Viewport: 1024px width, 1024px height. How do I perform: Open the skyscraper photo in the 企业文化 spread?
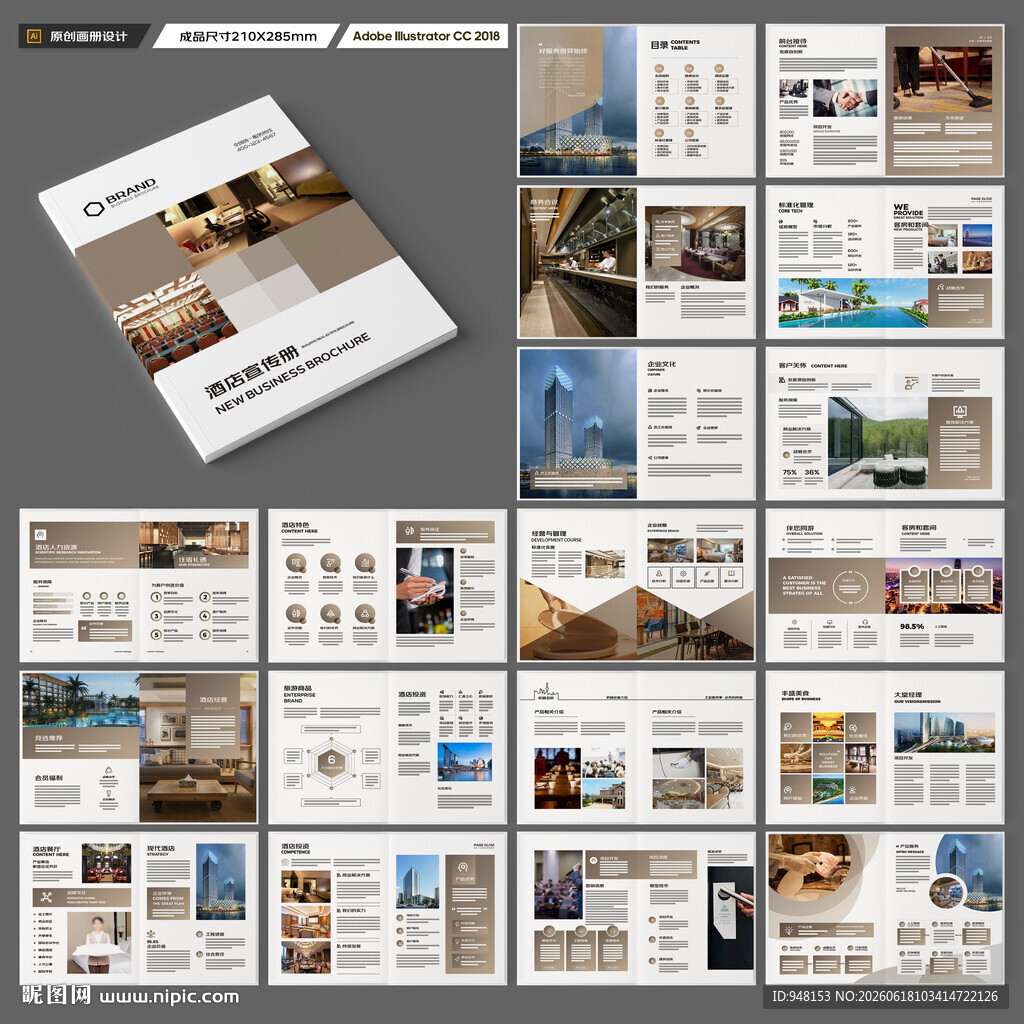click(577, 423)
